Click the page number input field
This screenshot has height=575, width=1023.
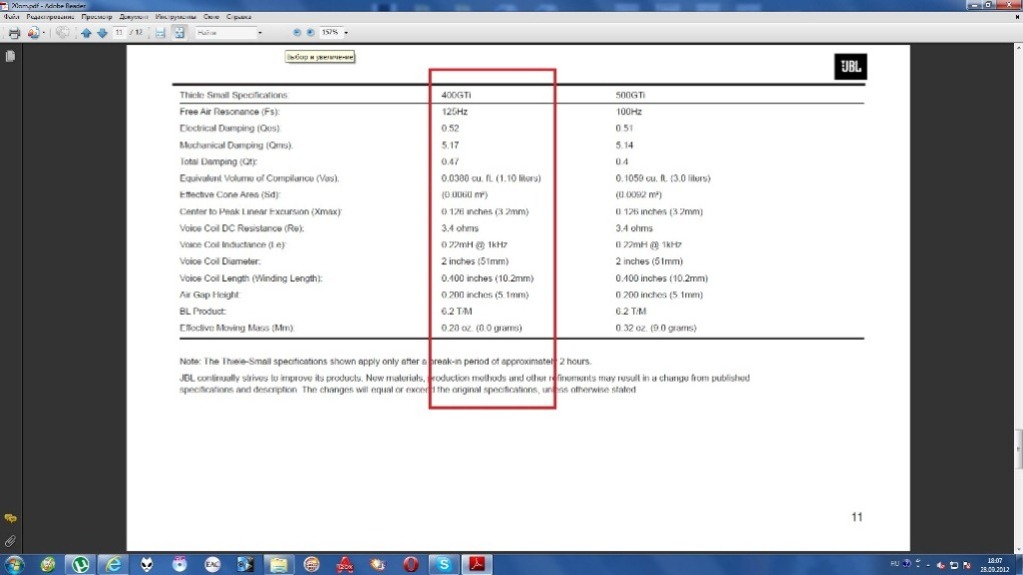(120, 33)
